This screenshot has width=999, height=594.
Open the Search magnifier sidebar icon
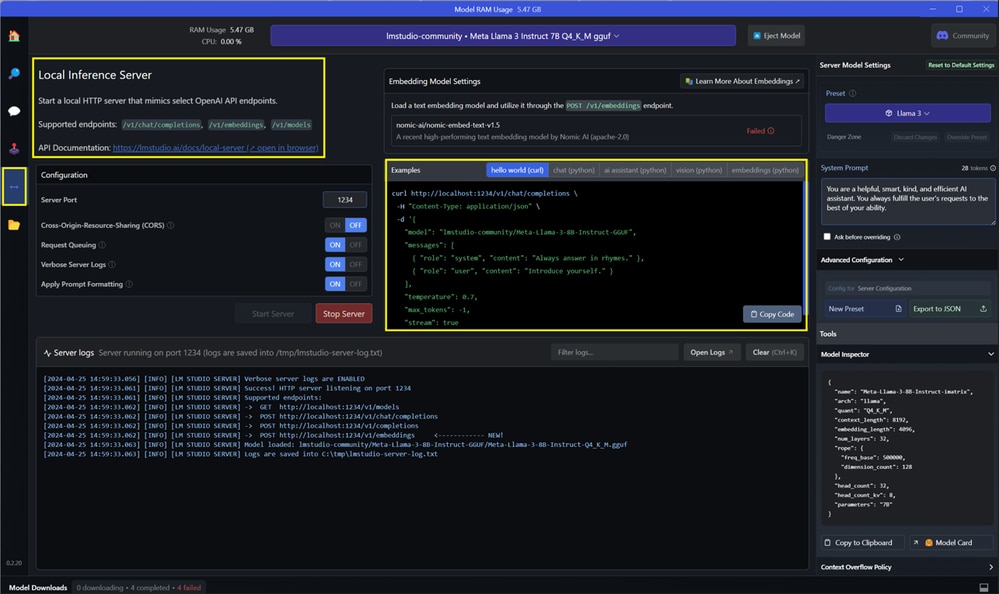pos(14,74)
